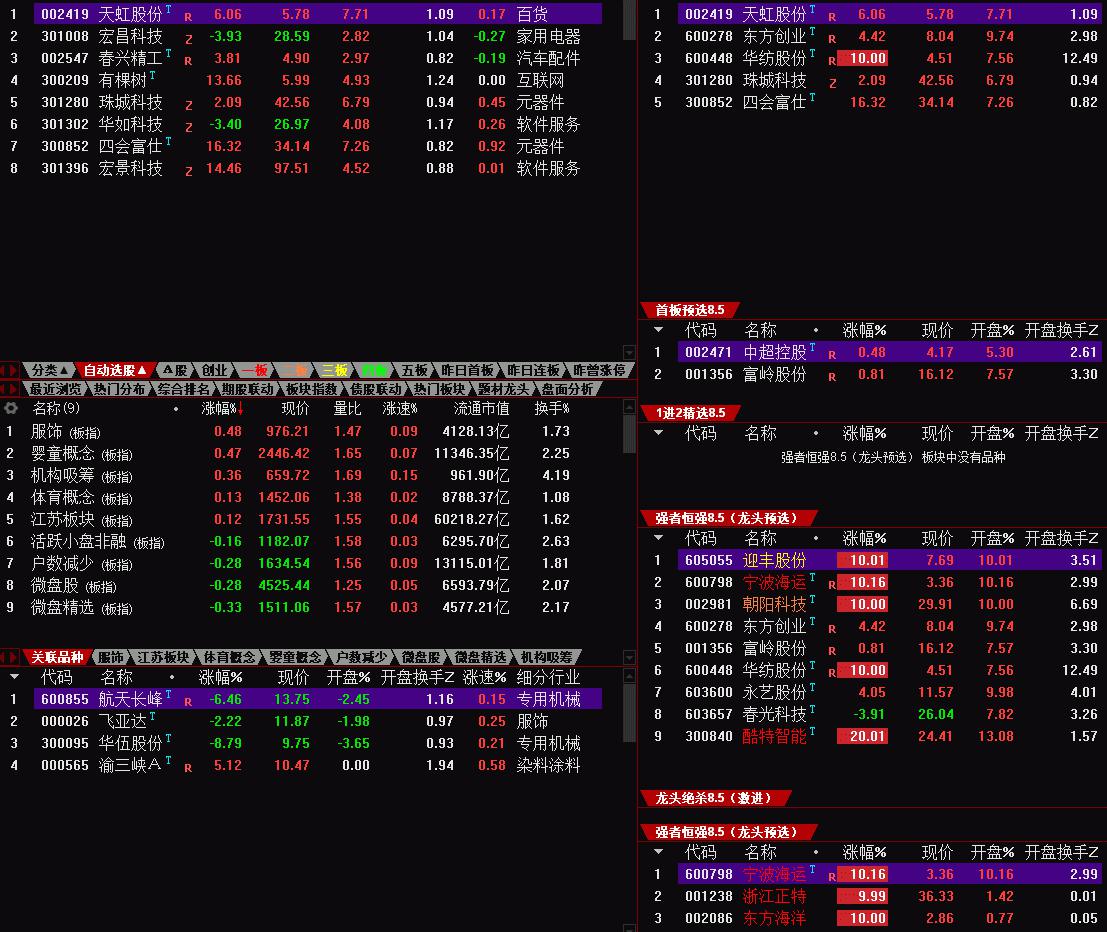Expand the header triangle above the 迎丰股份 row

[x=658, y=538]
